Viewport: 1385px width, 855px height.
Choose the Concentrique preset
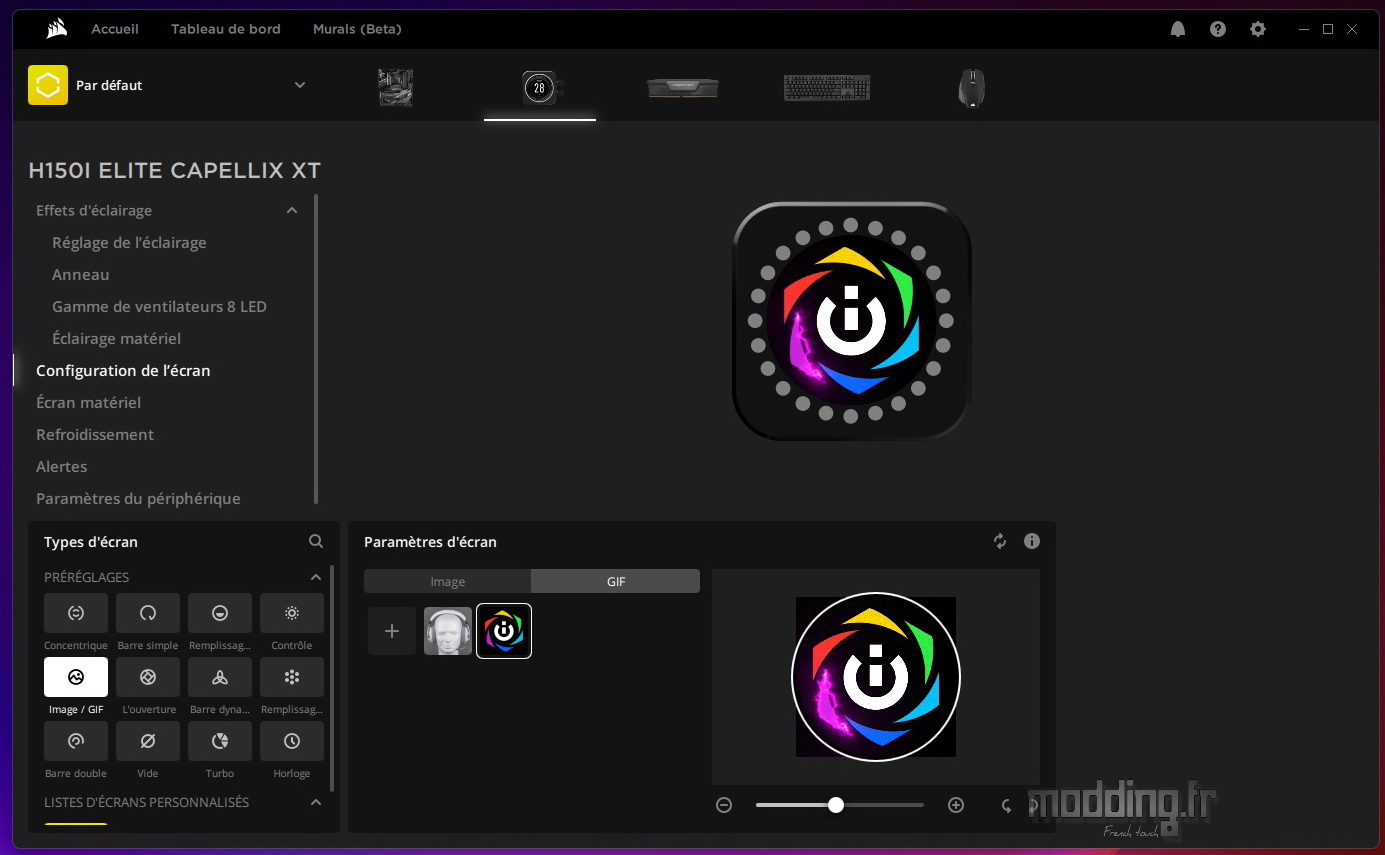(x=76, y=613)
